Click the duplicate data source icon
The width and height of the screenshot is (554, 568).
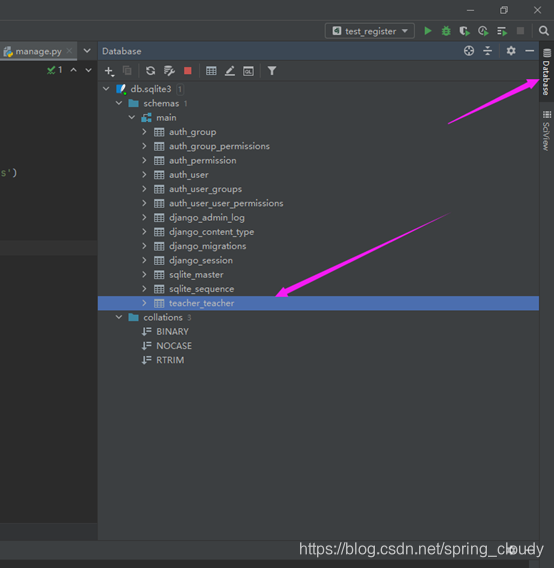point(127,70)
